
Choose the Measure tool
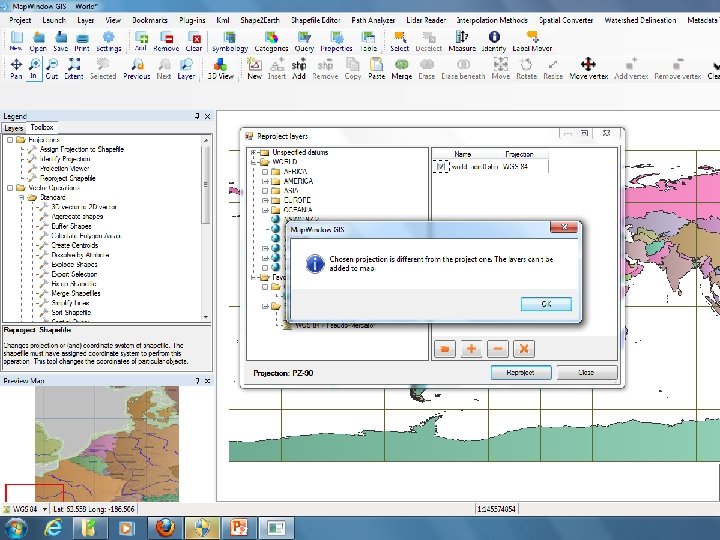(x=461, y=41)
